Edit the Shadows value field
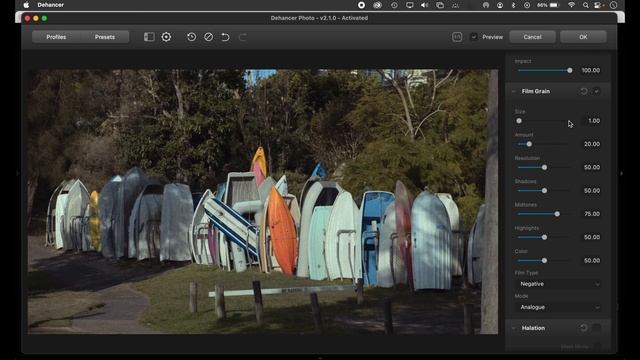The image size is (640, 360). click(592, 191)
